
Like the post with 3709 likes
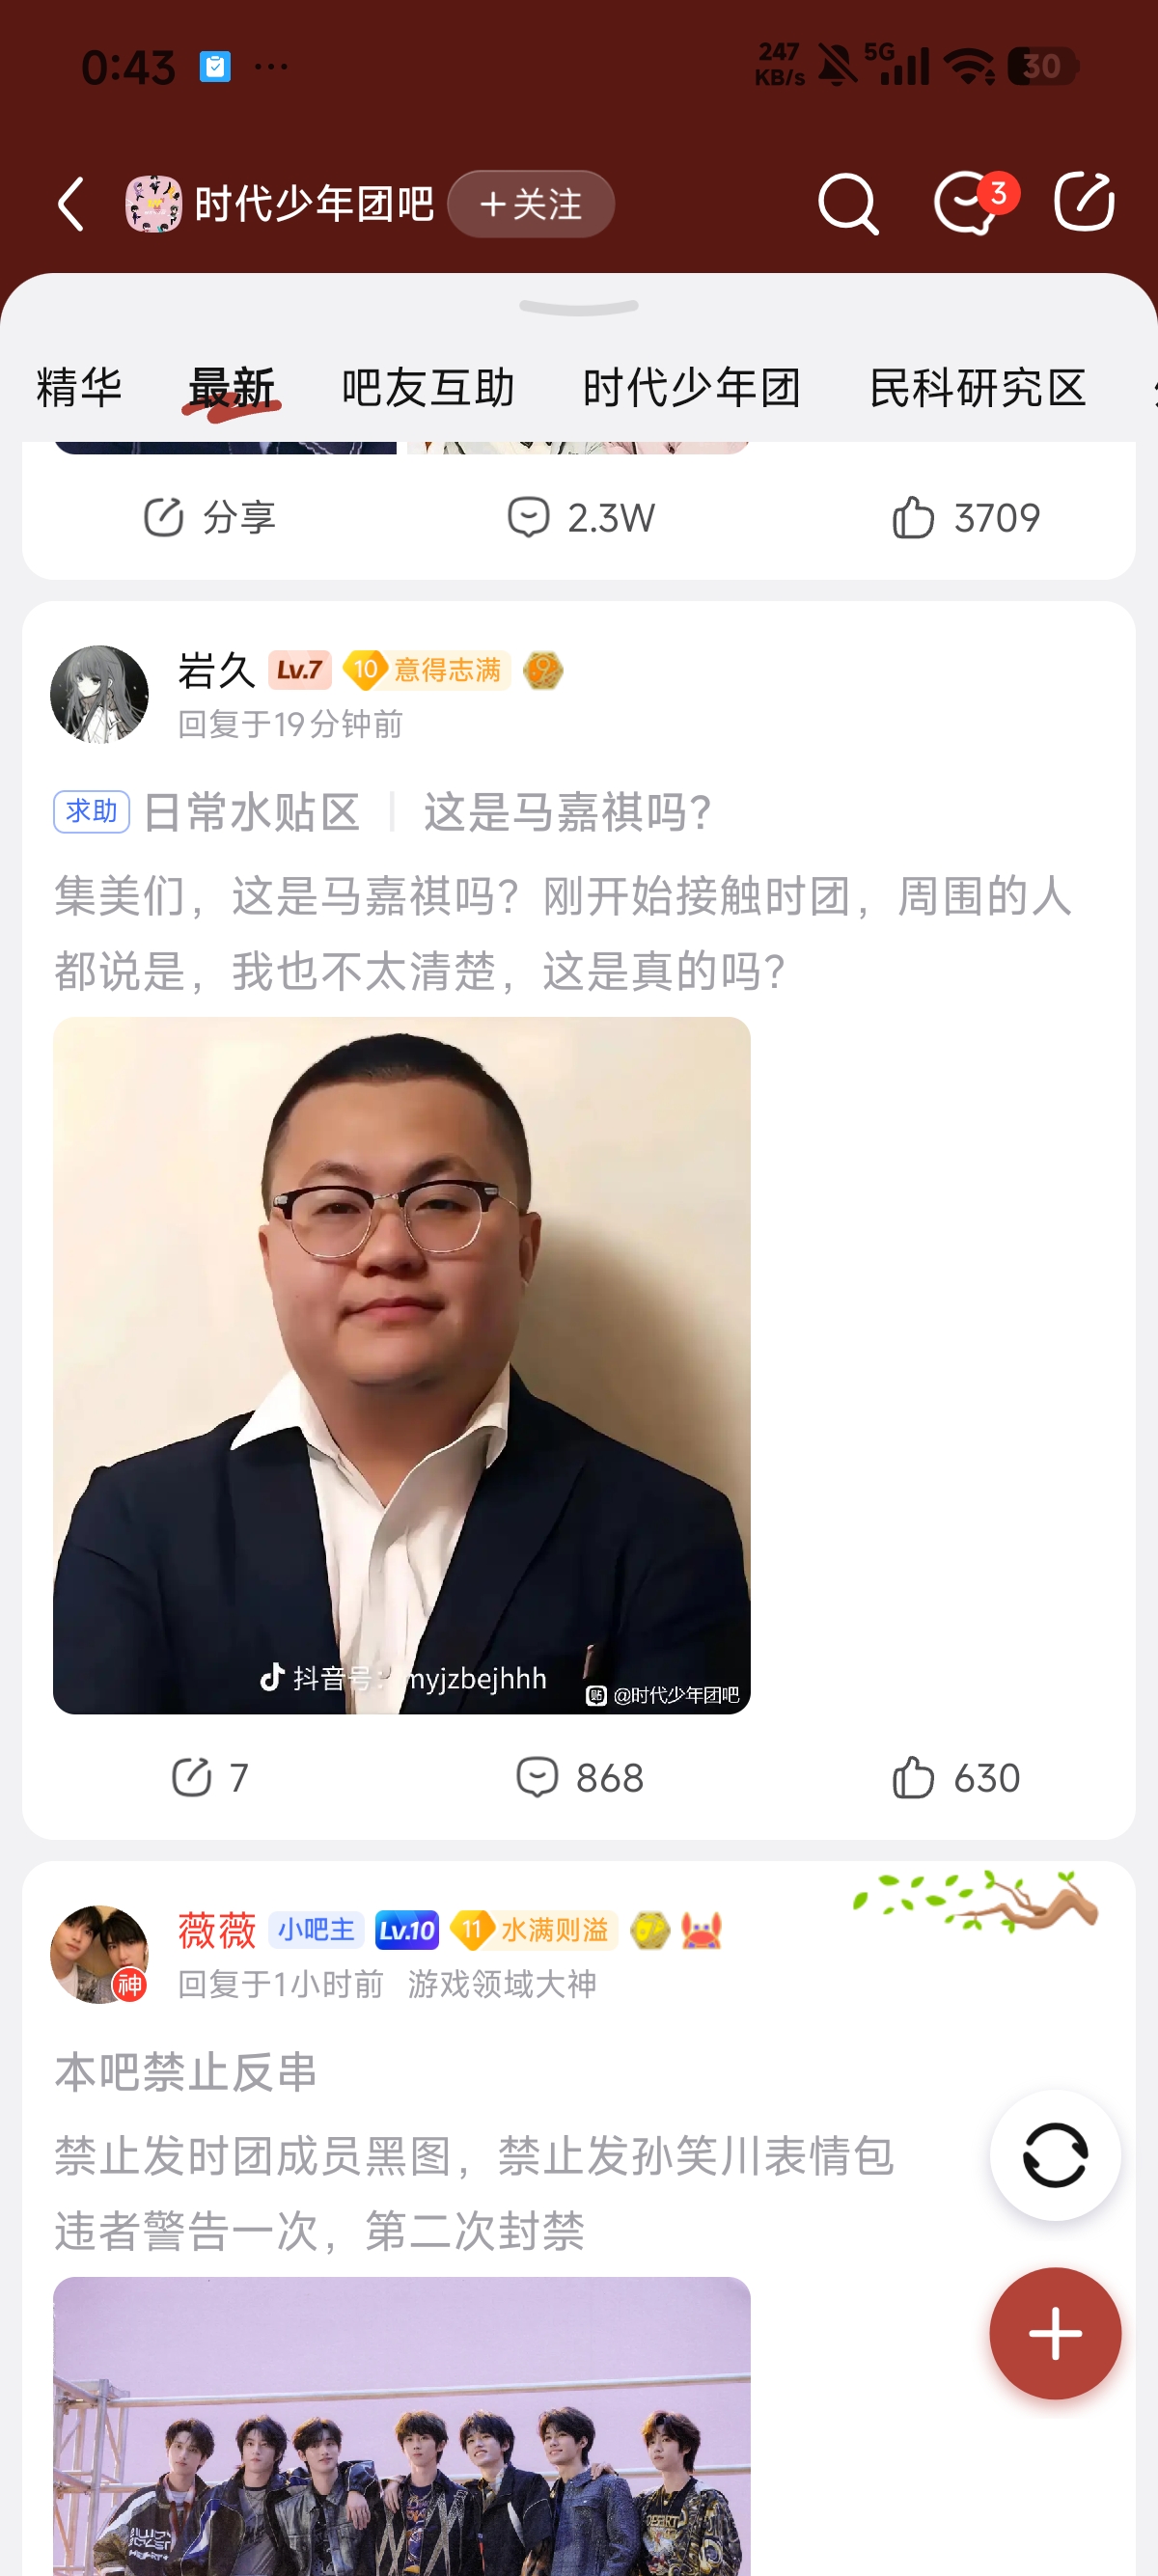click(965, 518)
